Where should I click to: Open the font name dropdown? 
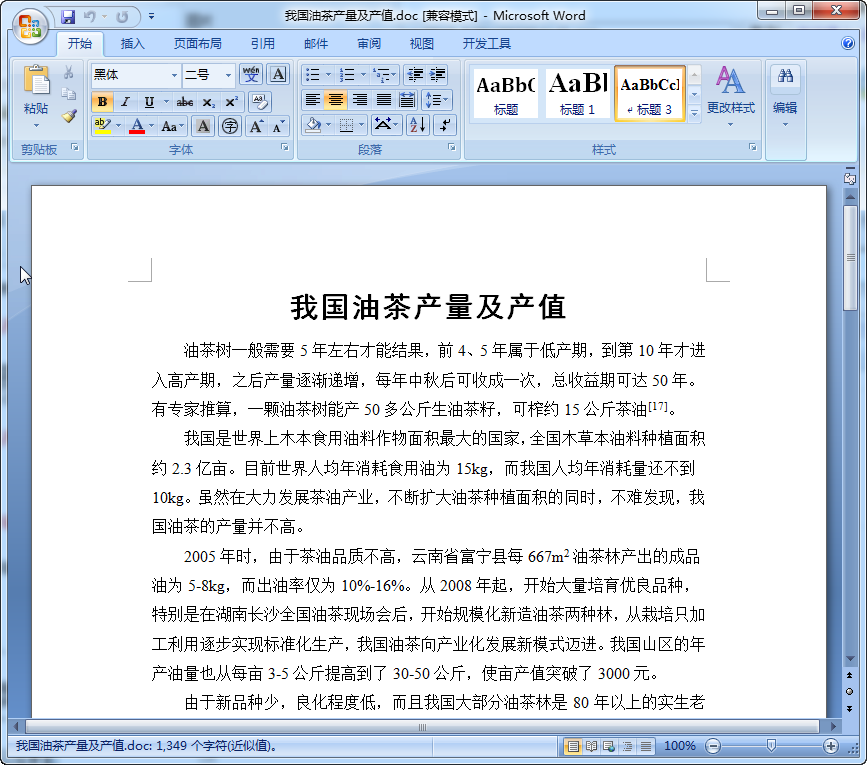point(172,74)
